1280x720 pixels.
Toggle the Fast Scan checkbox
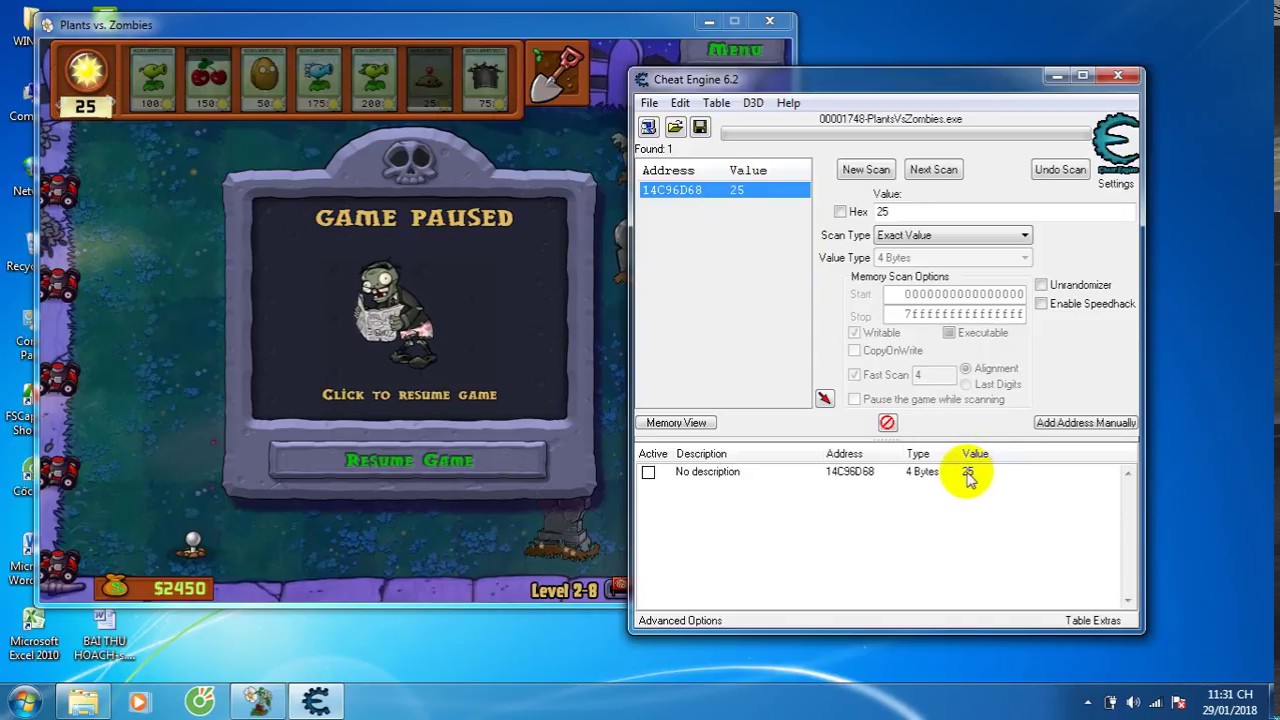click(854, 375)
